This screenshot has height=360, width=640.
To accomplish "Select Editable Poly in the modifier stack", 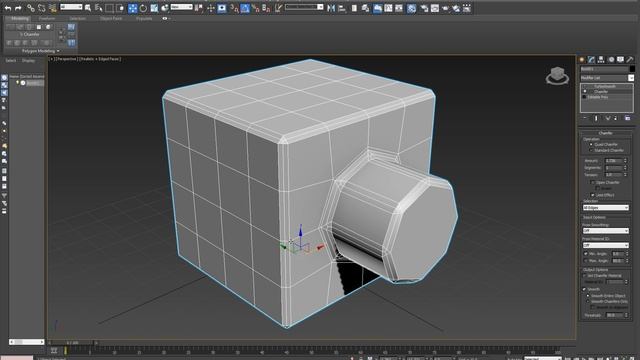I will tap(598, 97).
